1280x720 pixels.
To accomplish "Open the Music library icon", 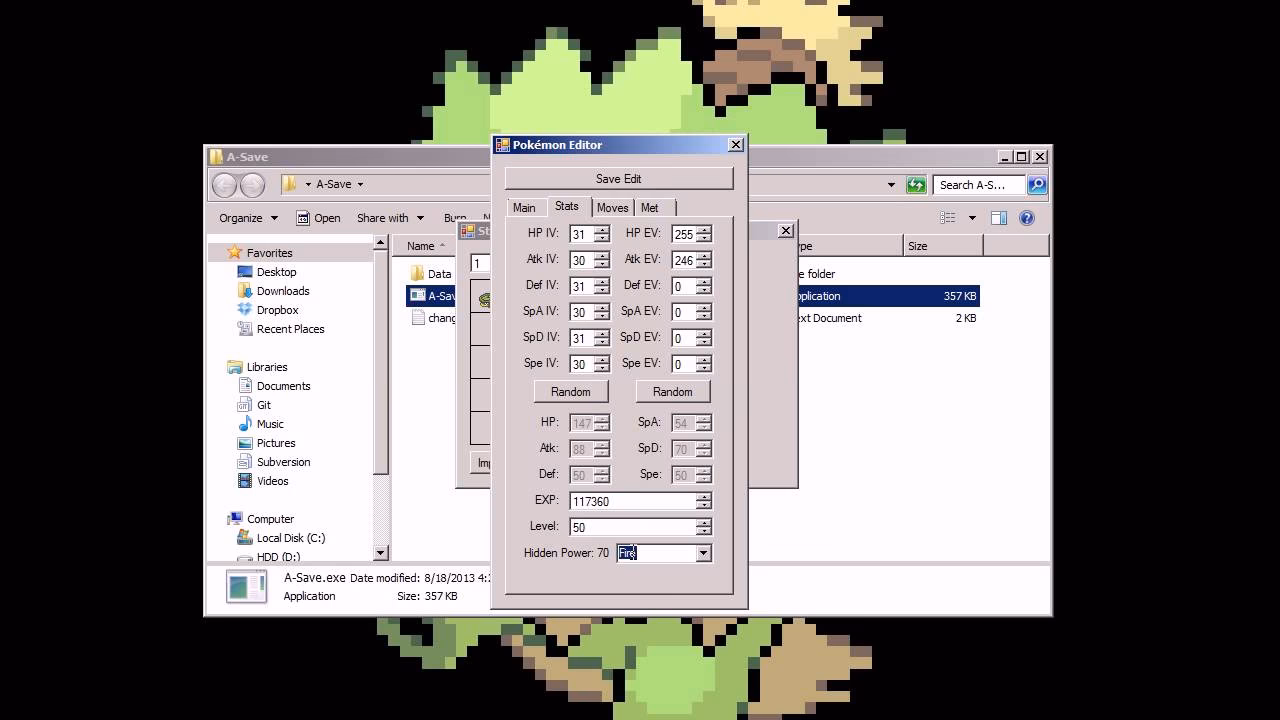I will pos(245,424).
